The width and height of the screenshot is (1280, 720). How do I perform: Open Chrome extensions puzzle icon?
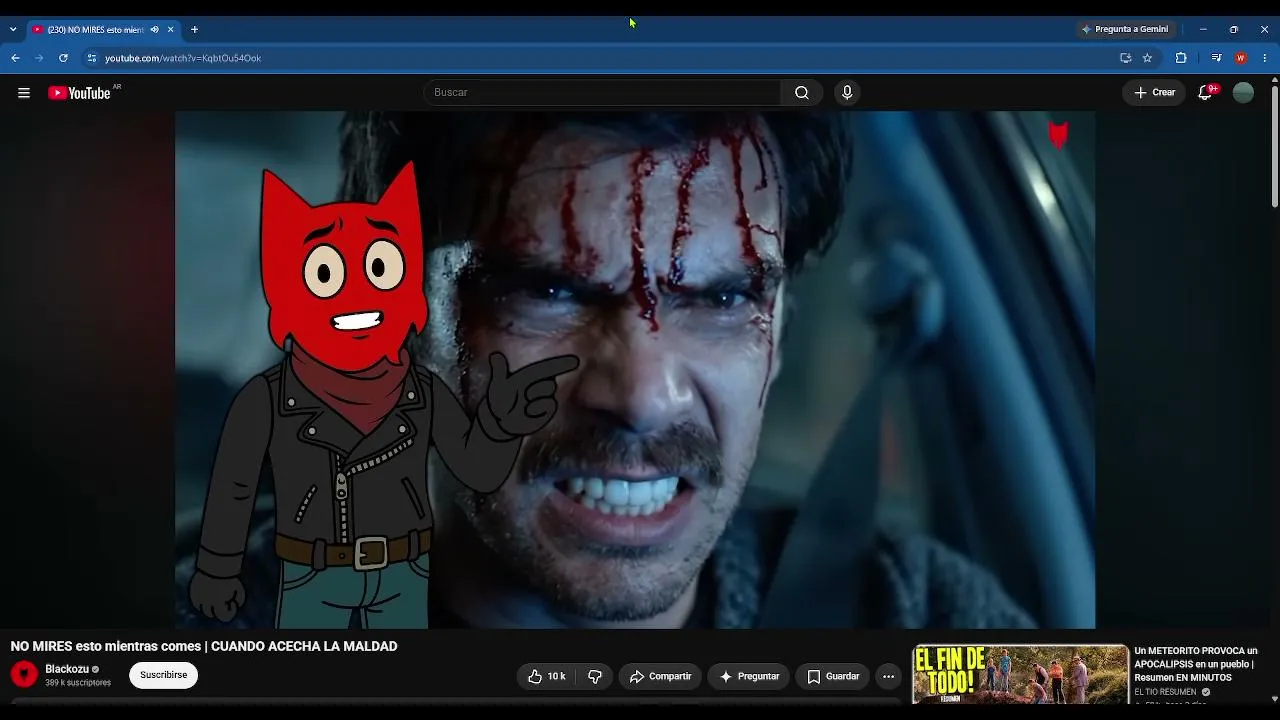(x=1181, y=58)
